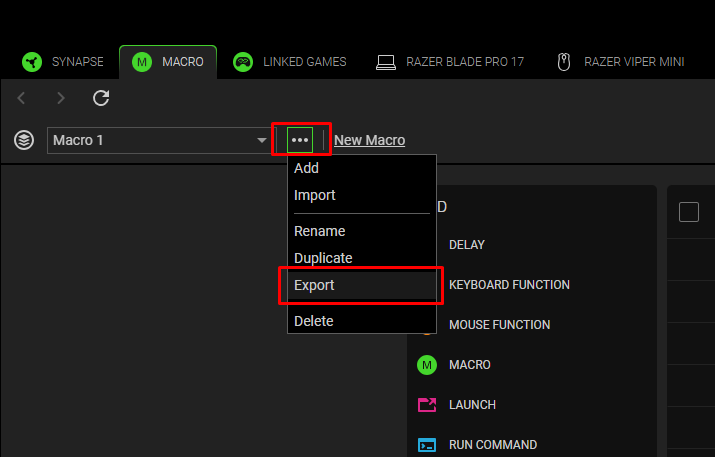The height and width of the screenshot is (457, 715).
Task: Choose Export from the context menu
Action: pos(314,285)
